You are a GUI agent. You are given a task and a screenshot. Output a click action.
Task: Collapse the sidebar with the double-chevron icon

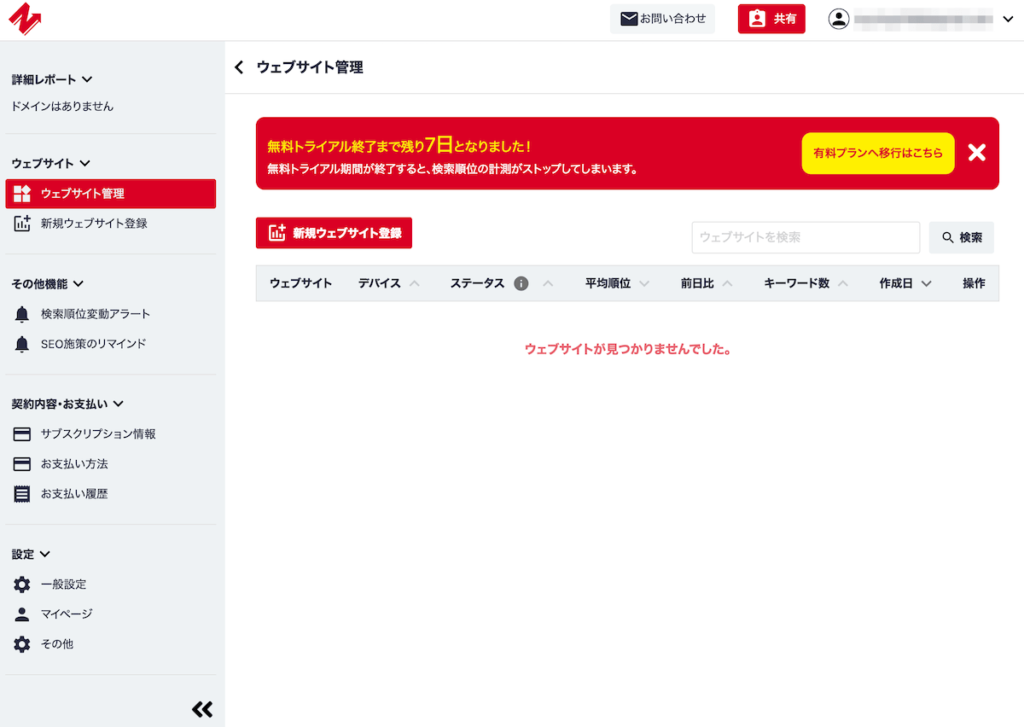[x=202, y=709]
